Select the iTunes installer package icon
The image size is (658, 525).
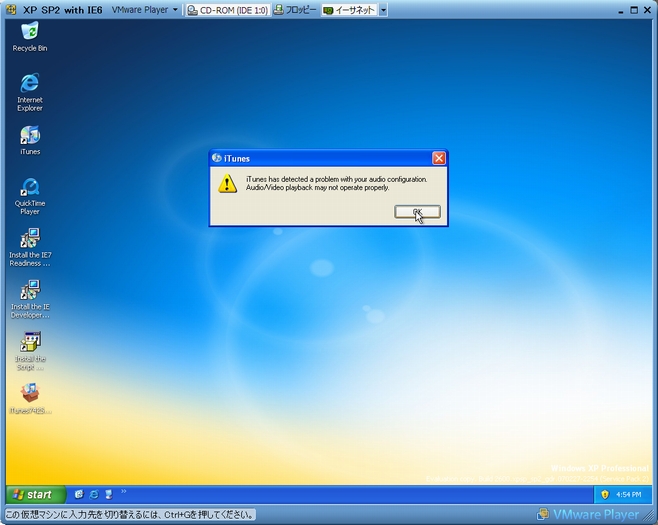pos(30,398)
